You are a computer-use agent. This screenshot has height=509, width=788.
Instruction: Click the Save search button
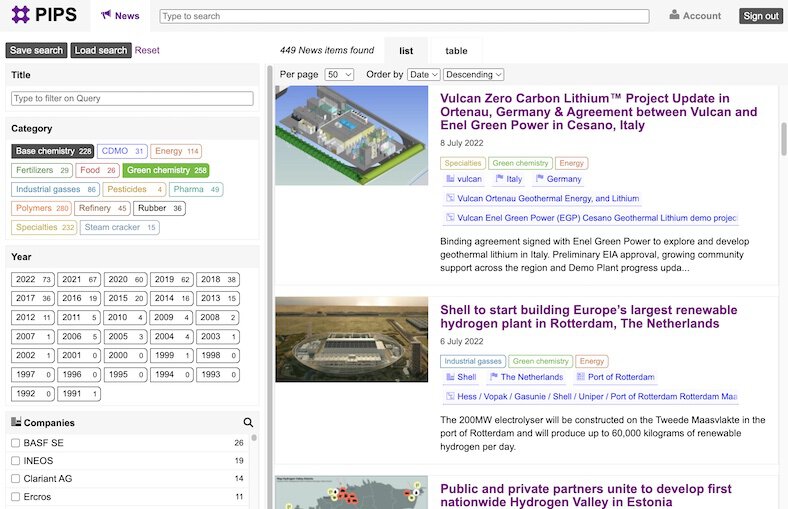36,50
